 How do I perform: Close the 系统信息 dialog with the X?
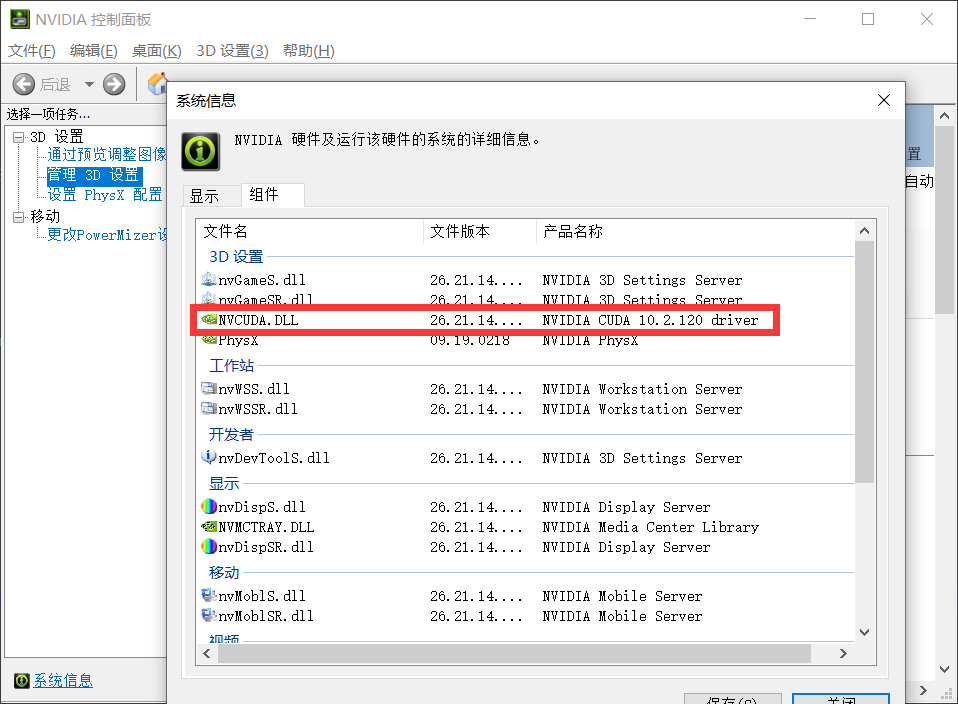pos(883,100)
